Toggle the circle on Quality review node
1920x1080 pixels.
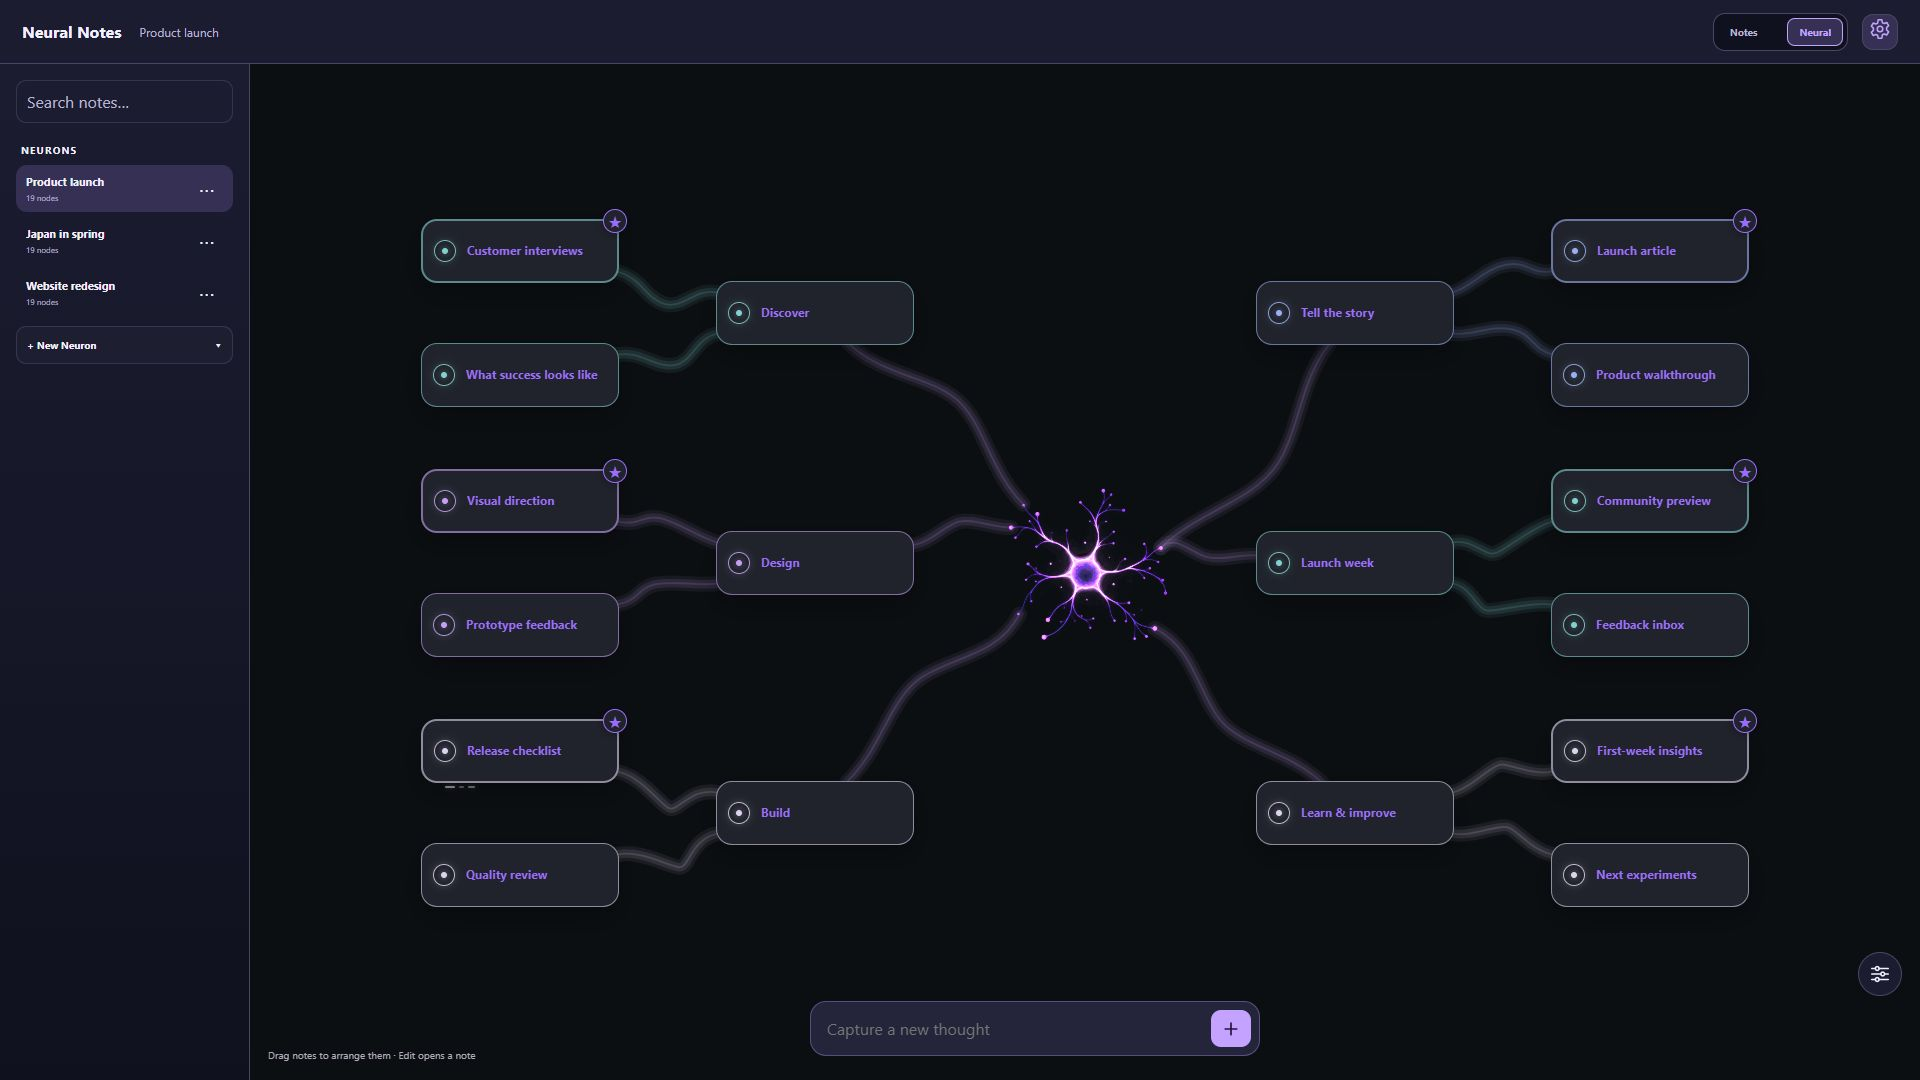(x=444, y=875)
